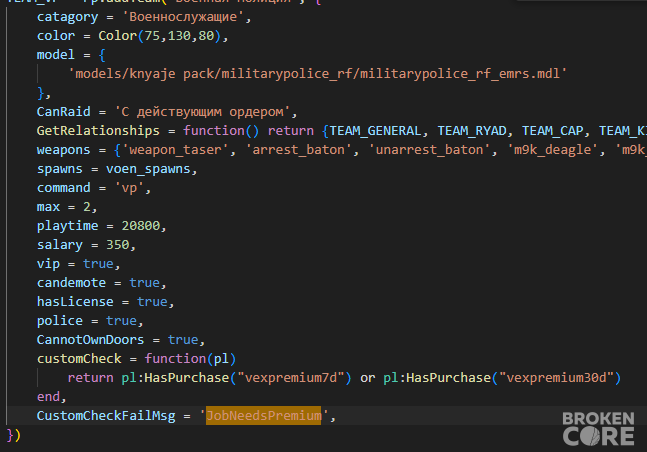Image resolution: width=647 pixels, height=452 pixels.
Task: Click the closing brace of model table
Action: coord(40,93)
